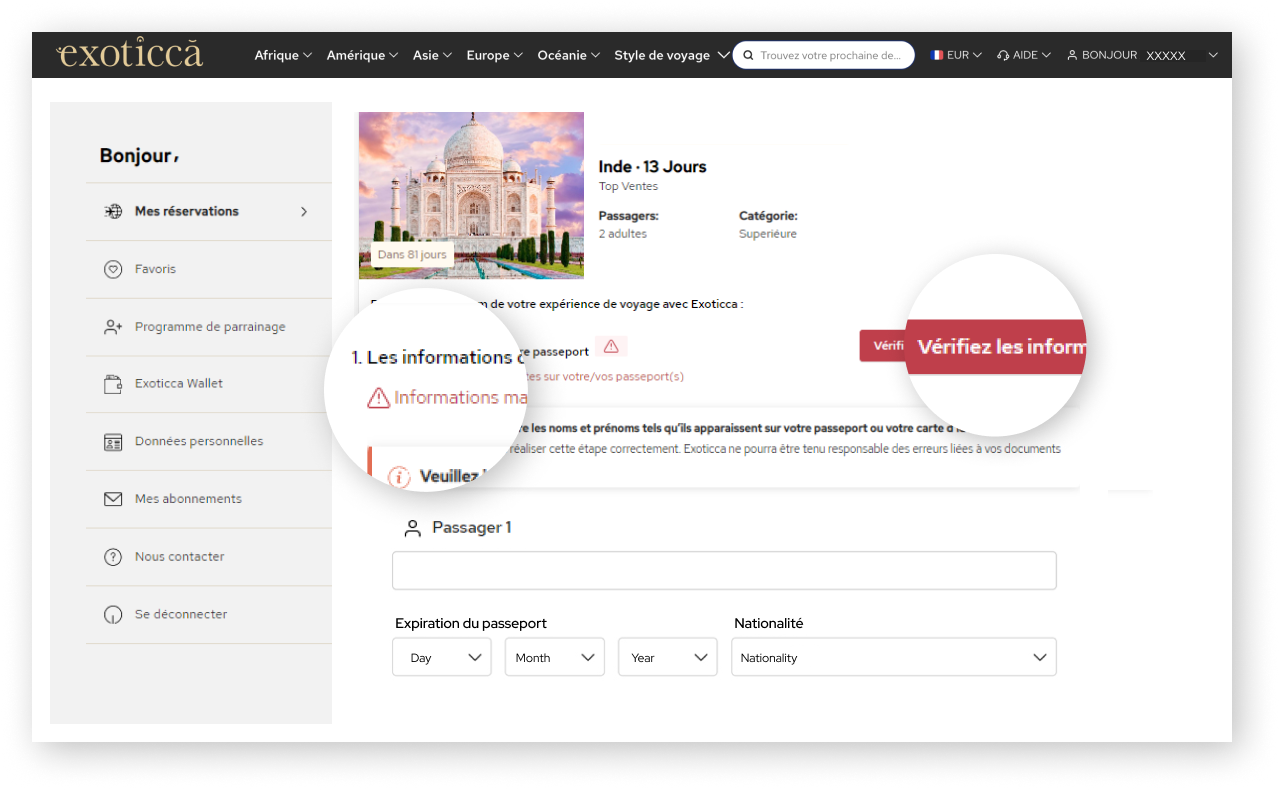Click the Favoris heart icon
The image size is (1280, 790).
point(113,269)
